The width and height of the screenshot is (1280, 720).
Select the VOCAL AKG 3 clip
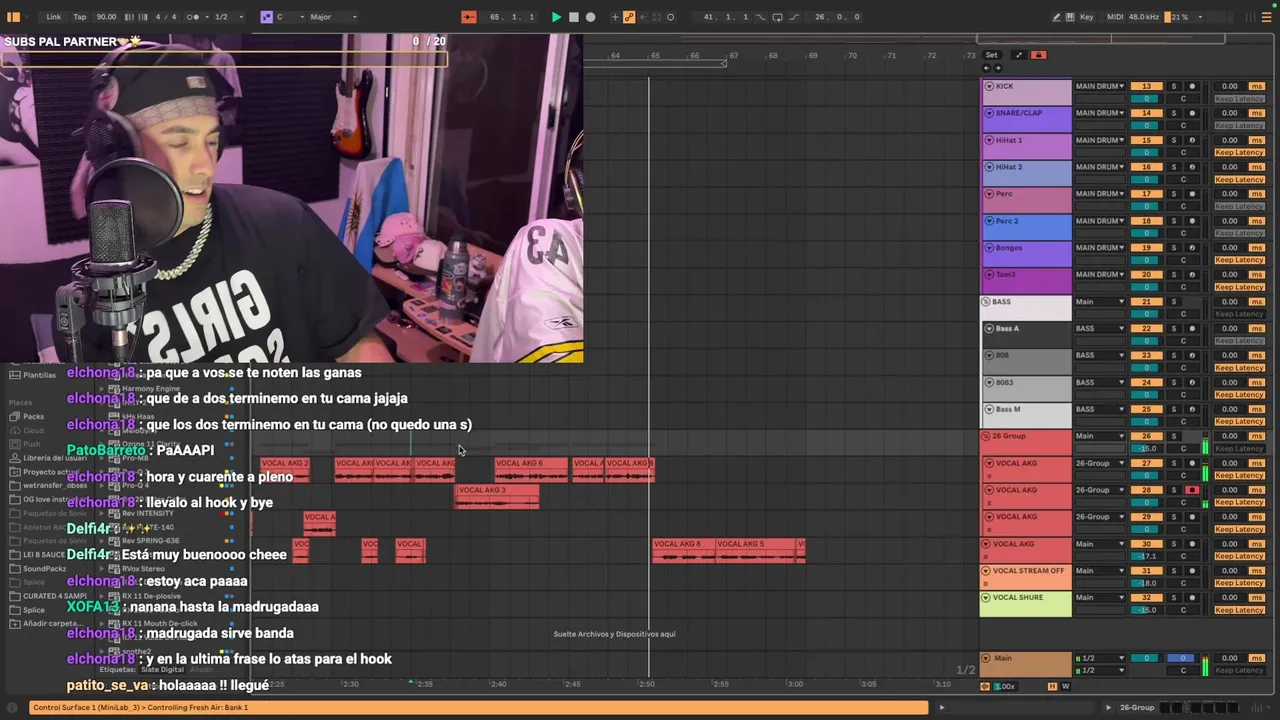tap(497, 497)
